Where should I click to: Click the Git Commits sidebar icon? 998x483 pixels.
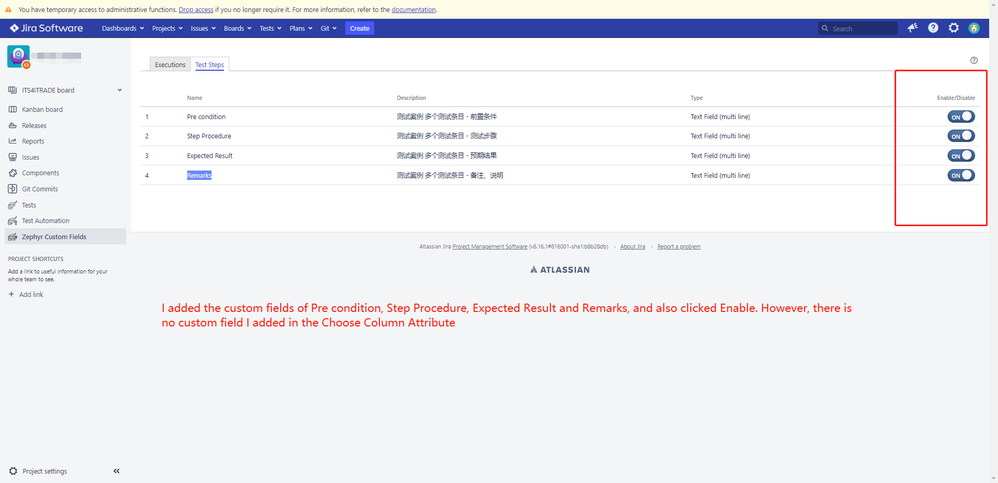click(x=12, y=189)
